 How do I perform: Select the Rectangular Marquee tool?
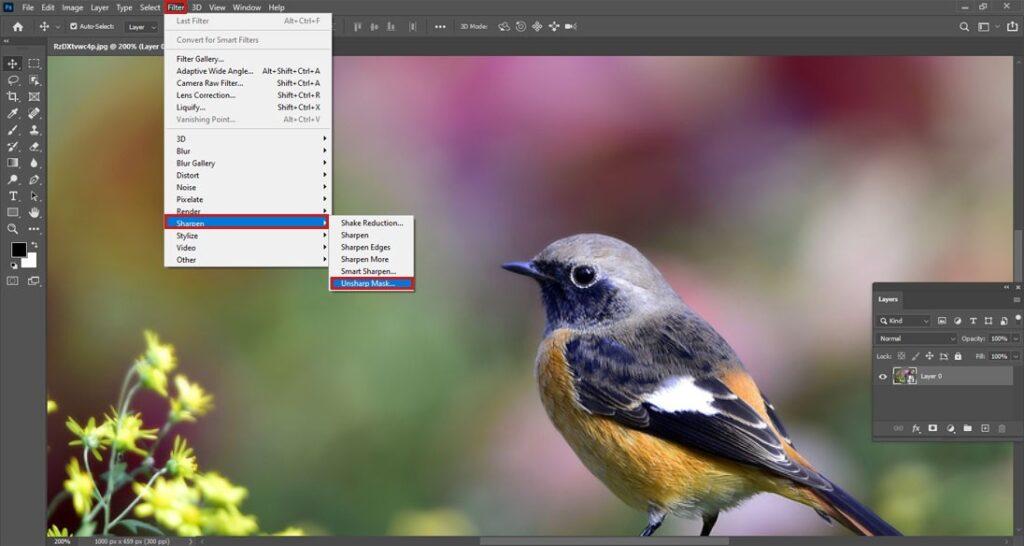34,63
